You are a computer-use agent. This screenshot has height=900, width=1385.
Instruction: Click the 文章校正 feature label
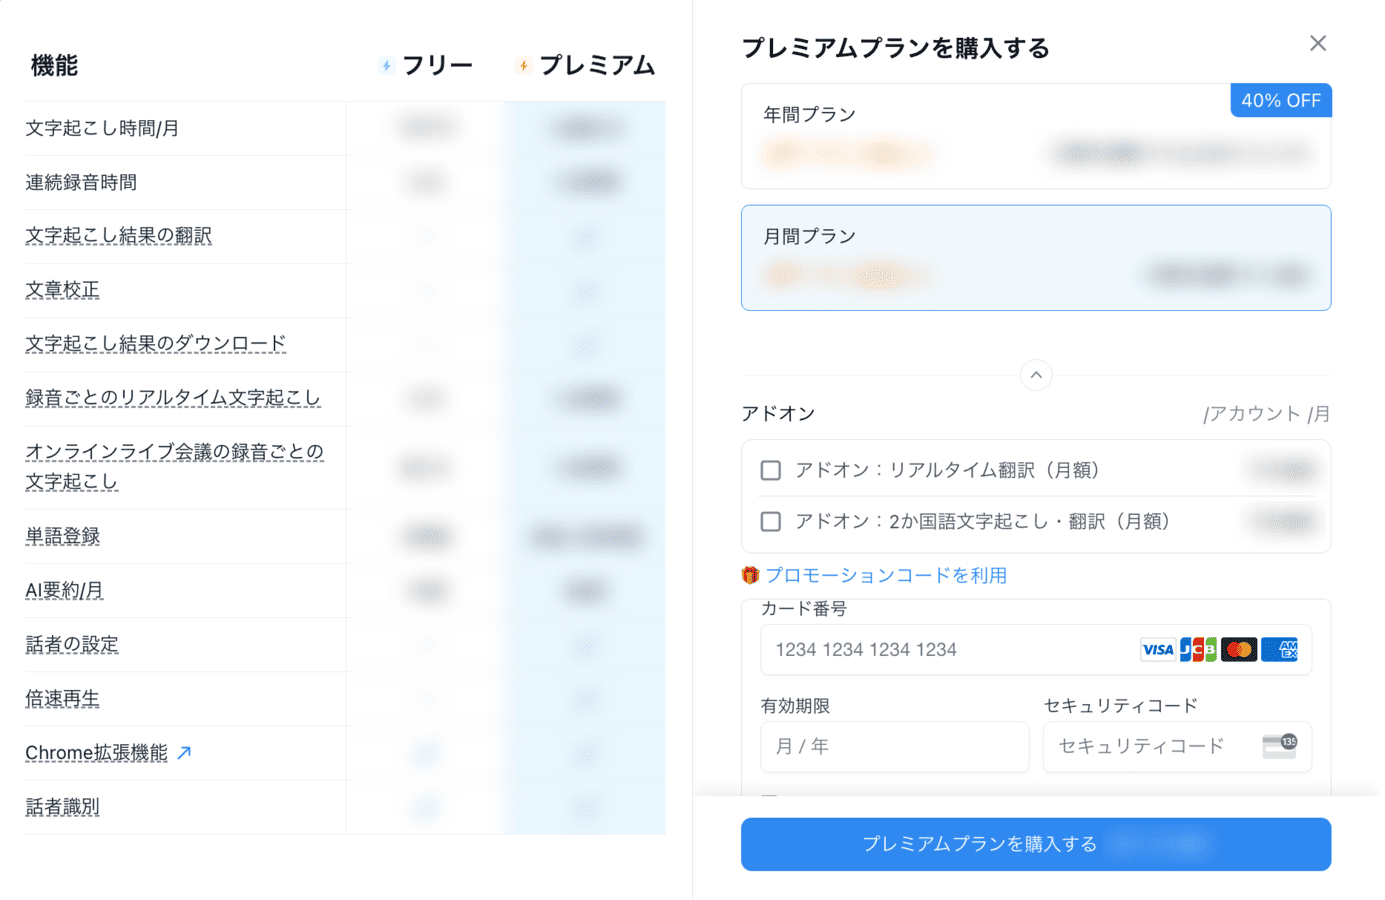coord(62,290)
